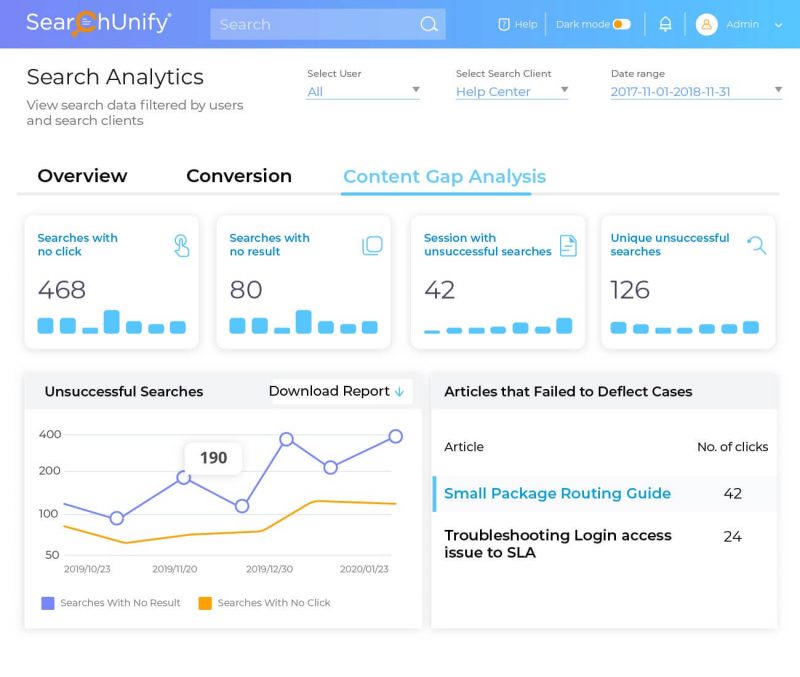Click the Searches with no click title

(78, 244)
